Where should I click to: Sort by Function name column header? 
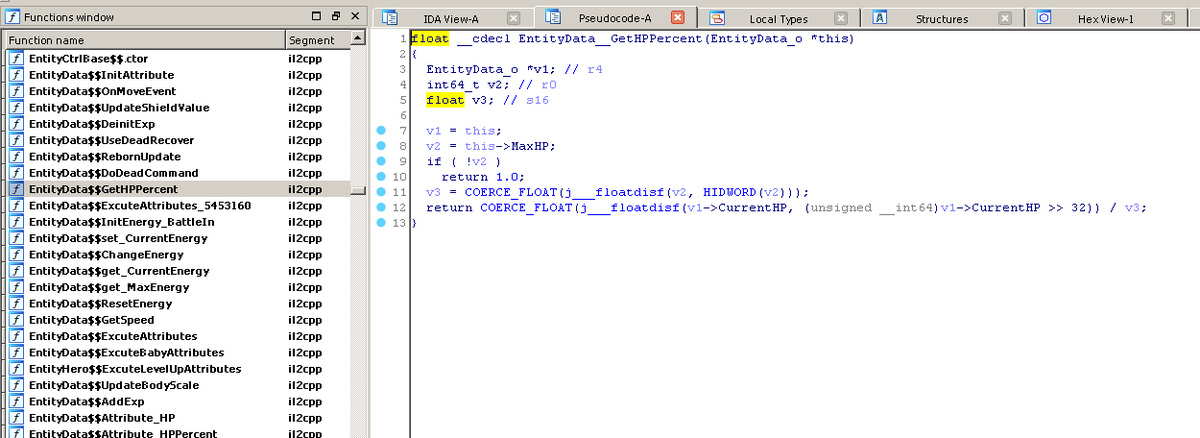[x=143, y=40]
